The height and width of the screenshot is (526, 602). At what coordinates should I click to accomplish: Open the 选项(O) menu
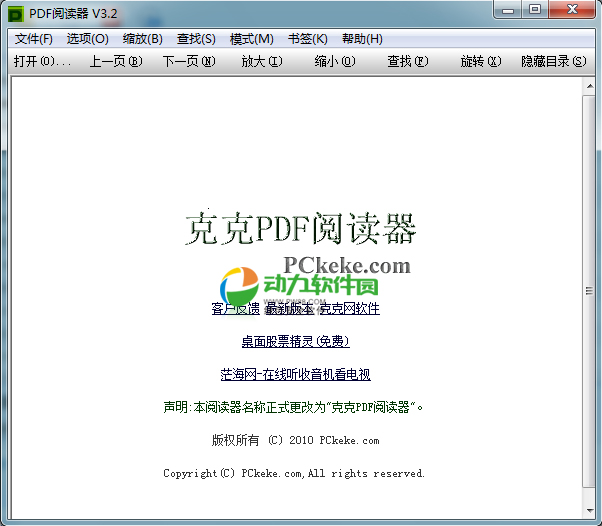pyautogui.click(x=88, y=39)
